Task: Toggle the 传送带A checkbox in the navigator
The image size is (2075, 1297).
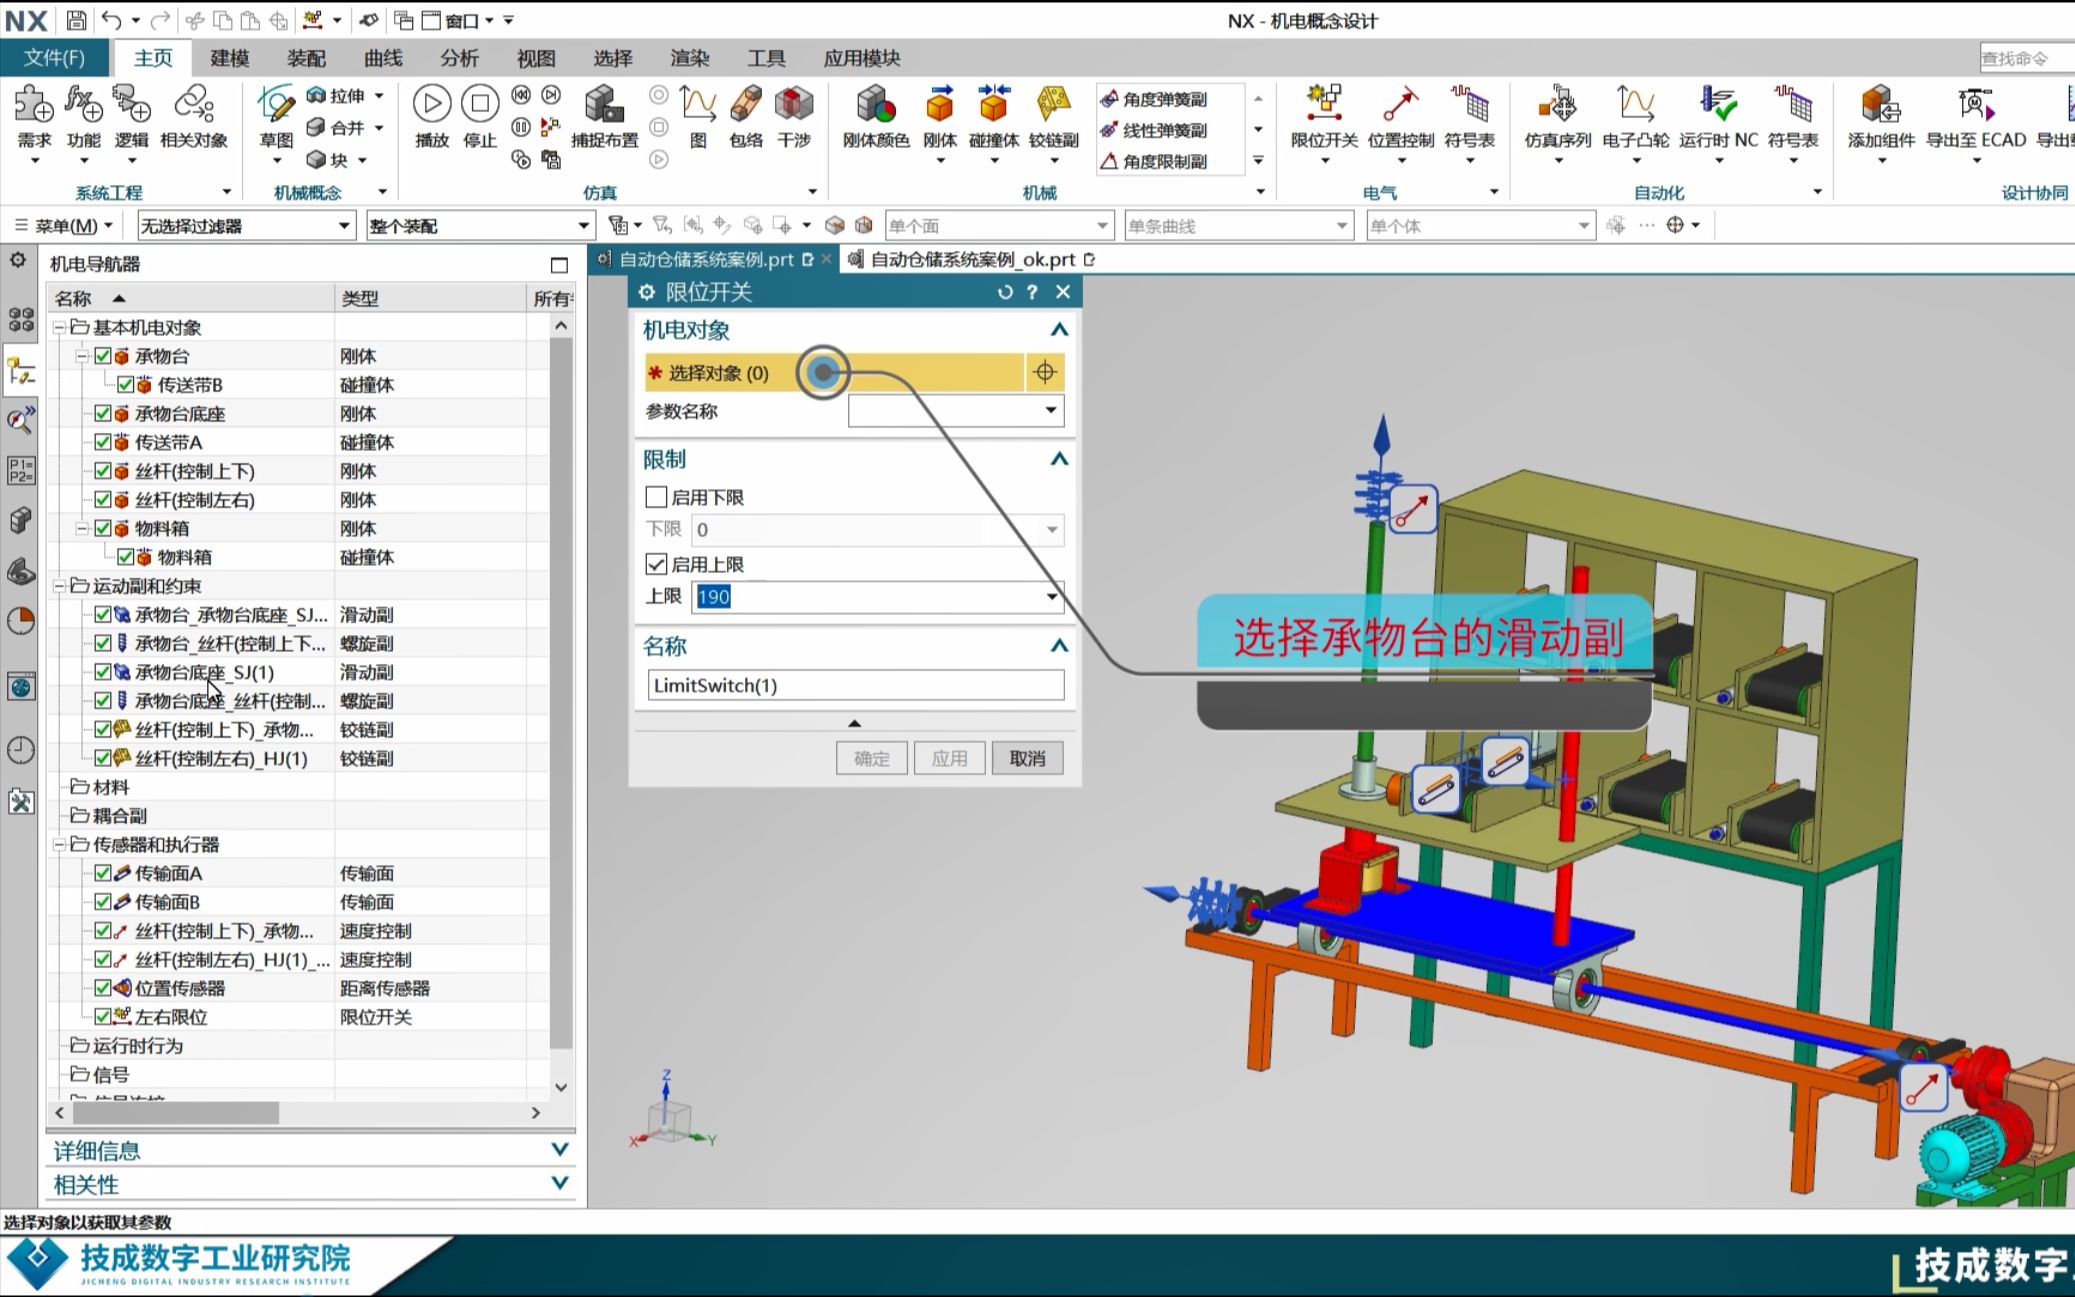Action: click(x=103, y=442)
